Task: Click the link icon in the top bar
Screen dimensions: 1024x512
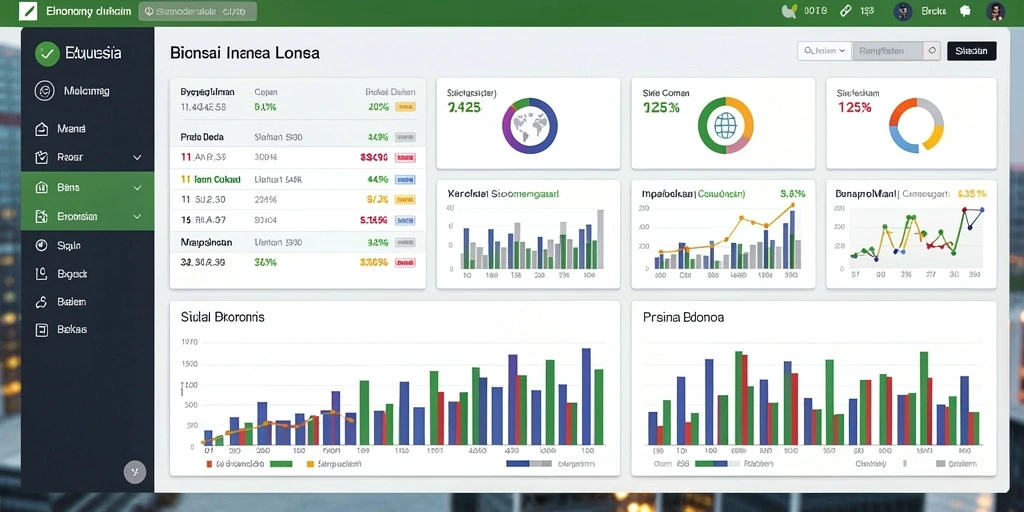Action: coord(845,11)
